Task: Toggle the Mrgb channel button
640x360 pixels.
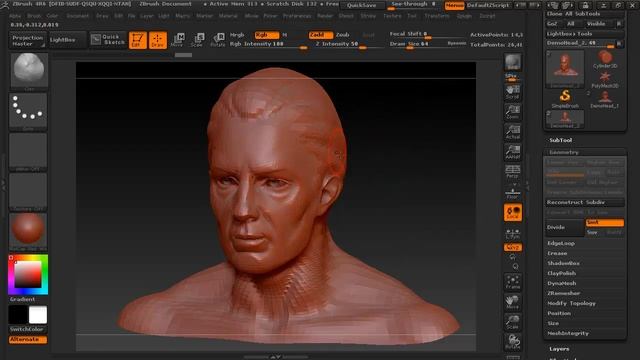Action: coord(237,35)
